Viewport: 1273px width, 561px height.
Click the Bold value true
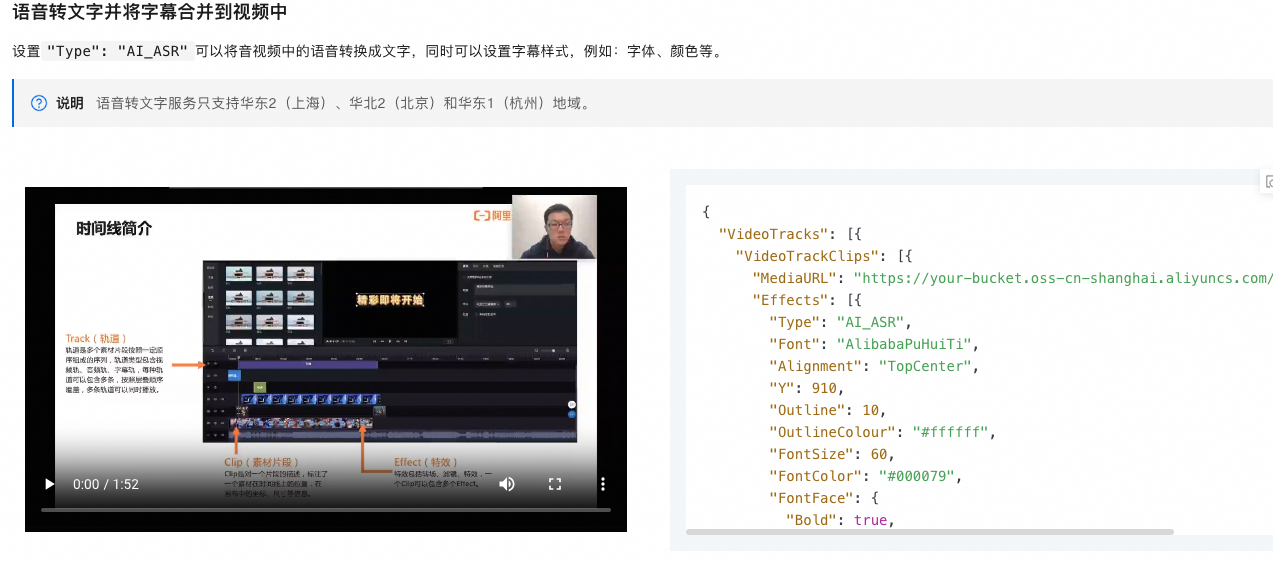point(870,520)
